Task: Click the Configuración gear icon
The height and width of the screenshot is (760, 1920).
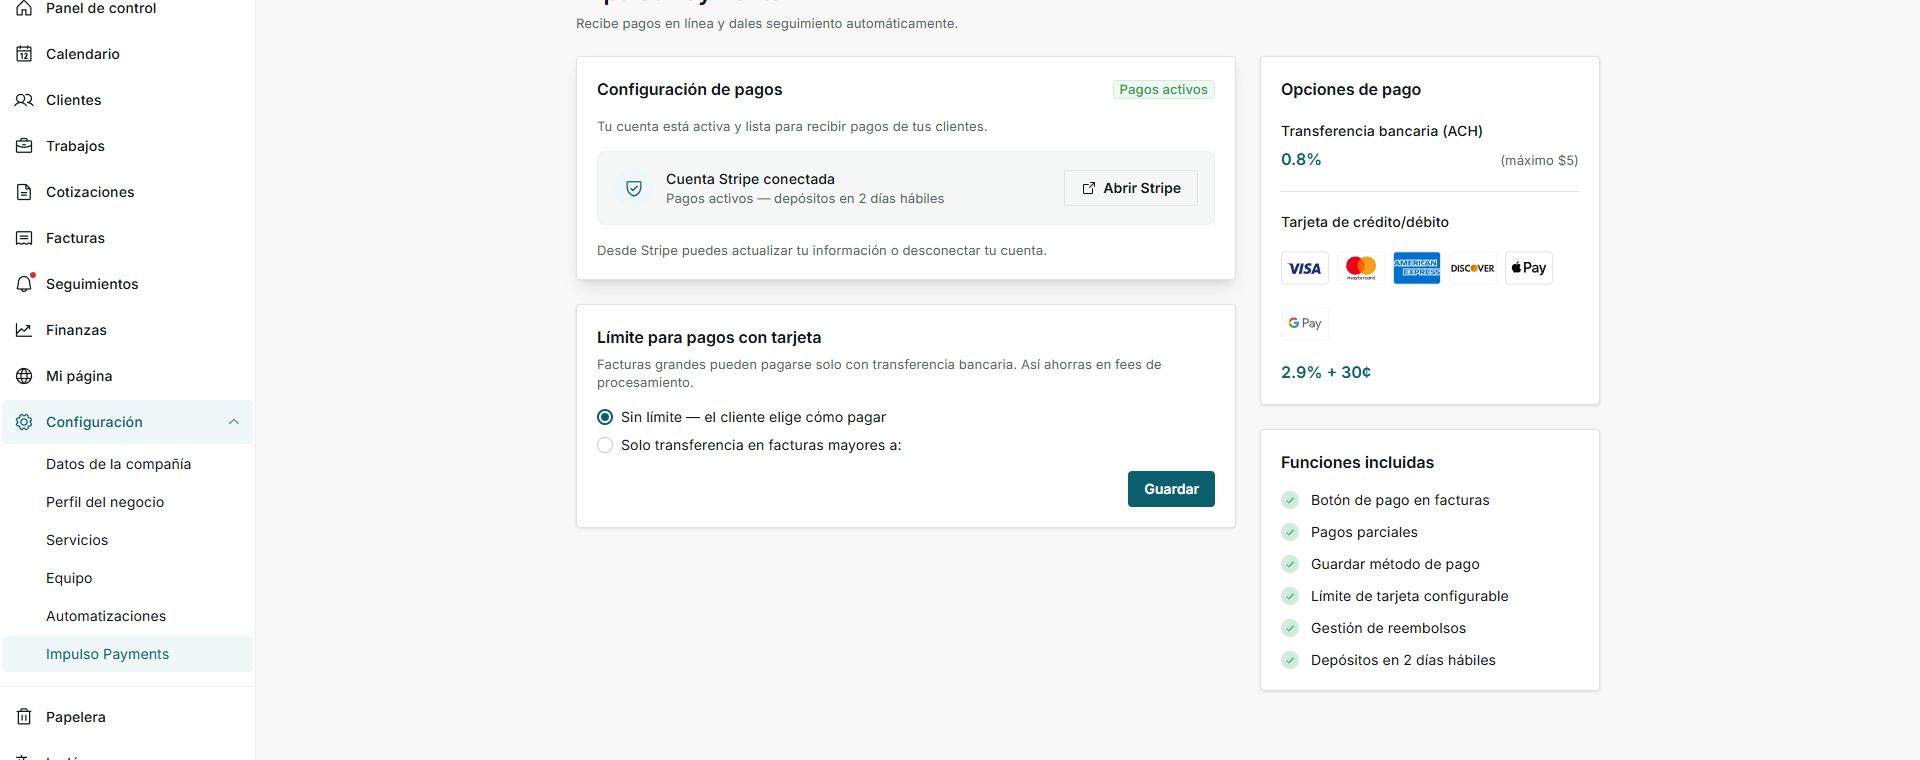Action: point(24,422)
